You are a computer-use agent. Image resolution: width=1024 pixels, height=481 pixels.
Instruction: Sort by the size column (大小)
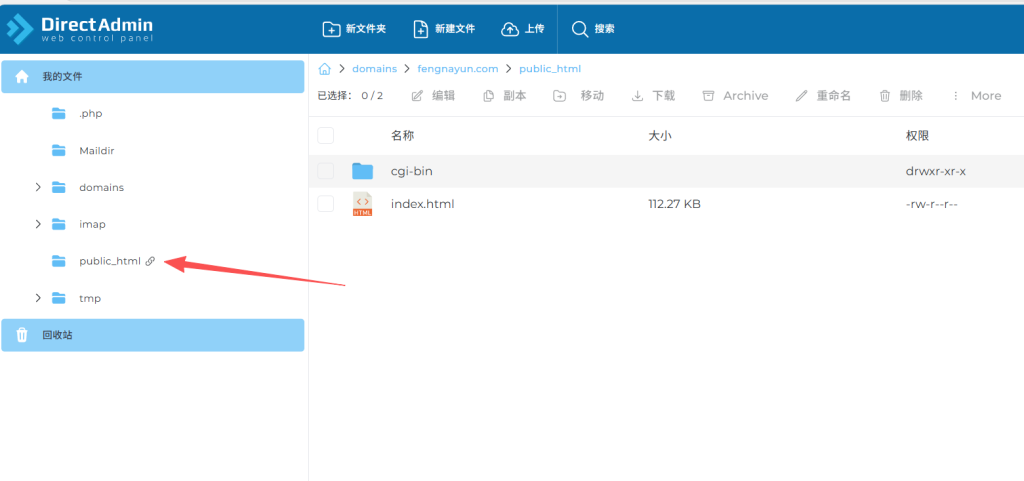coord(658,135)
